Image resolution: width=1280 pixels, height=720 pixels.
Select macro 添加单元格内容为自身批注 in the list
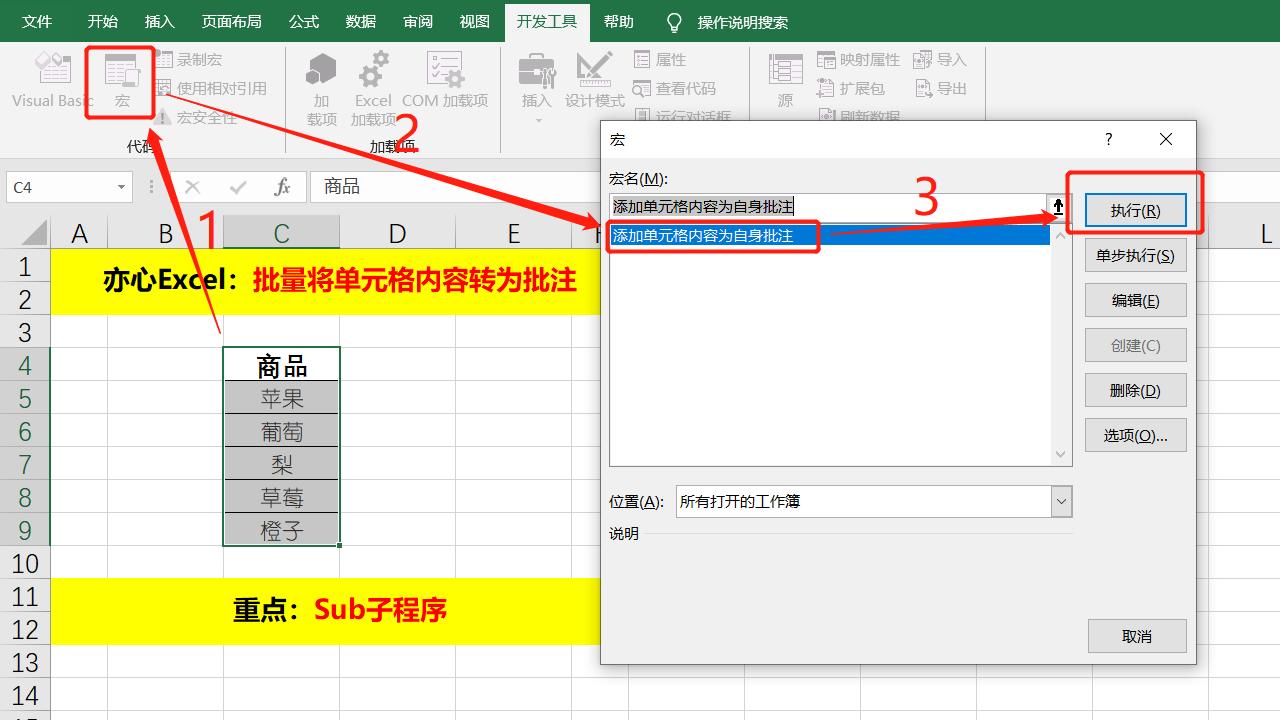click(x=712, y=237)
